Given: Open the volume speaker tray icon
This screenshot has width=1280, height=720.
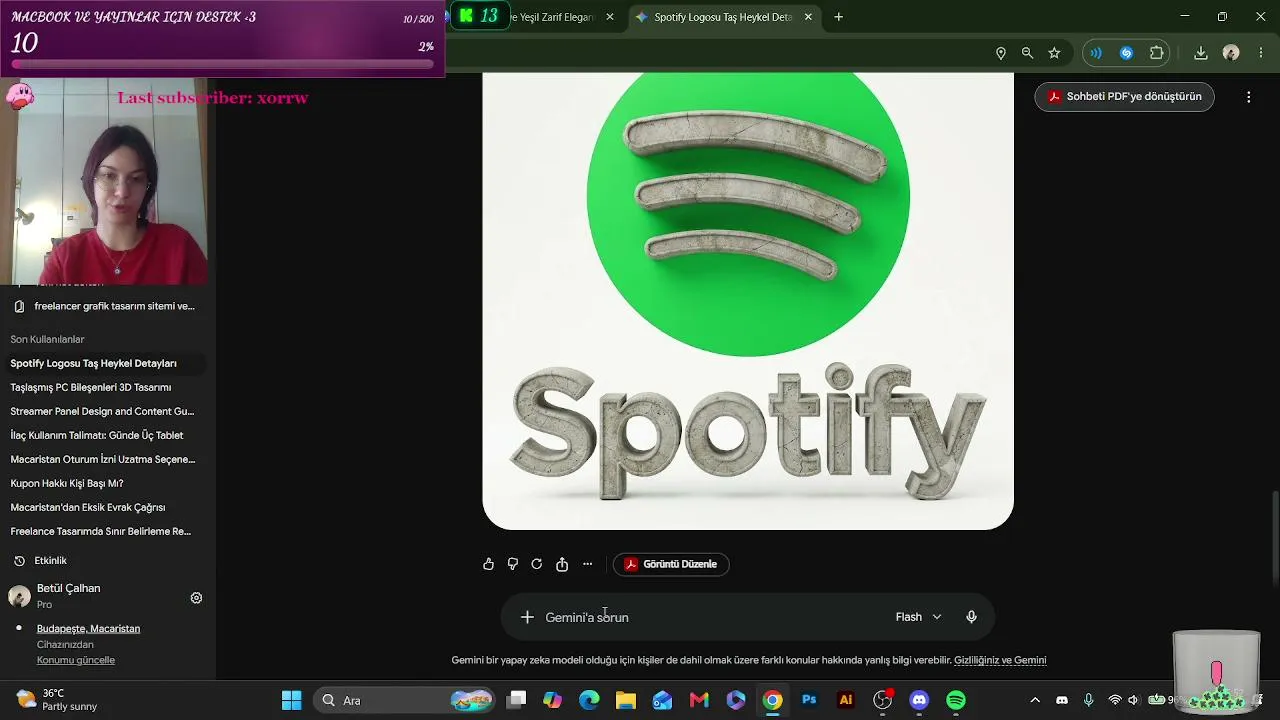Looking at the screenshot, I should [1133, 700].
